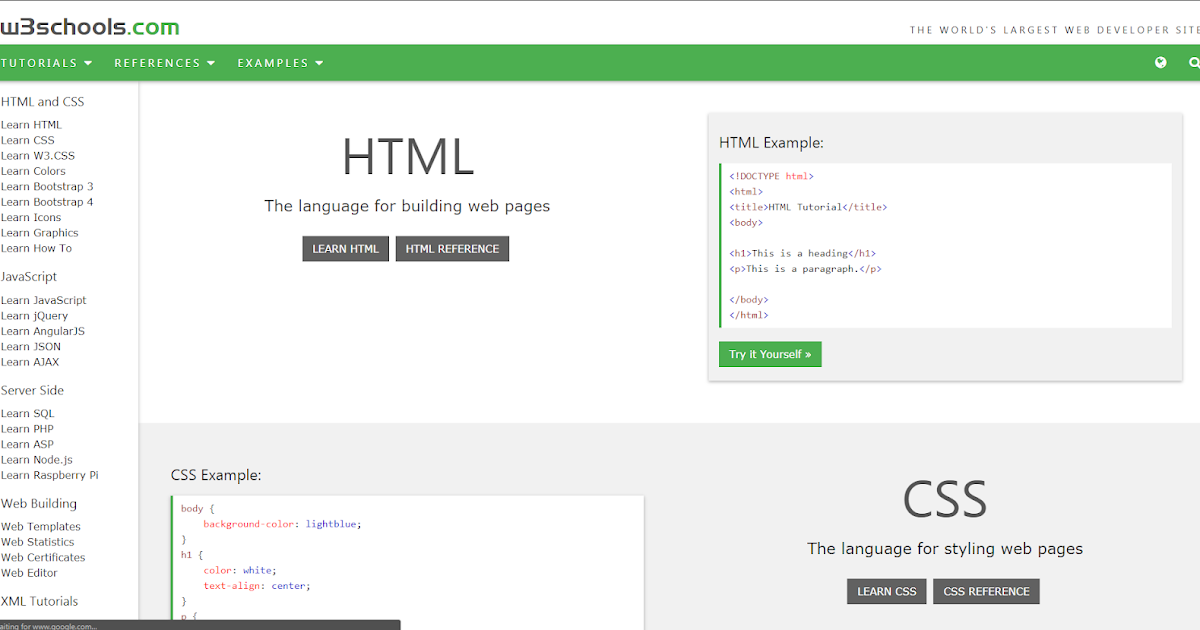The height and width of the screenshot is (630, 1200).
Task: Click the '<!DOCTYPE html>' code line
Action: 771,176
